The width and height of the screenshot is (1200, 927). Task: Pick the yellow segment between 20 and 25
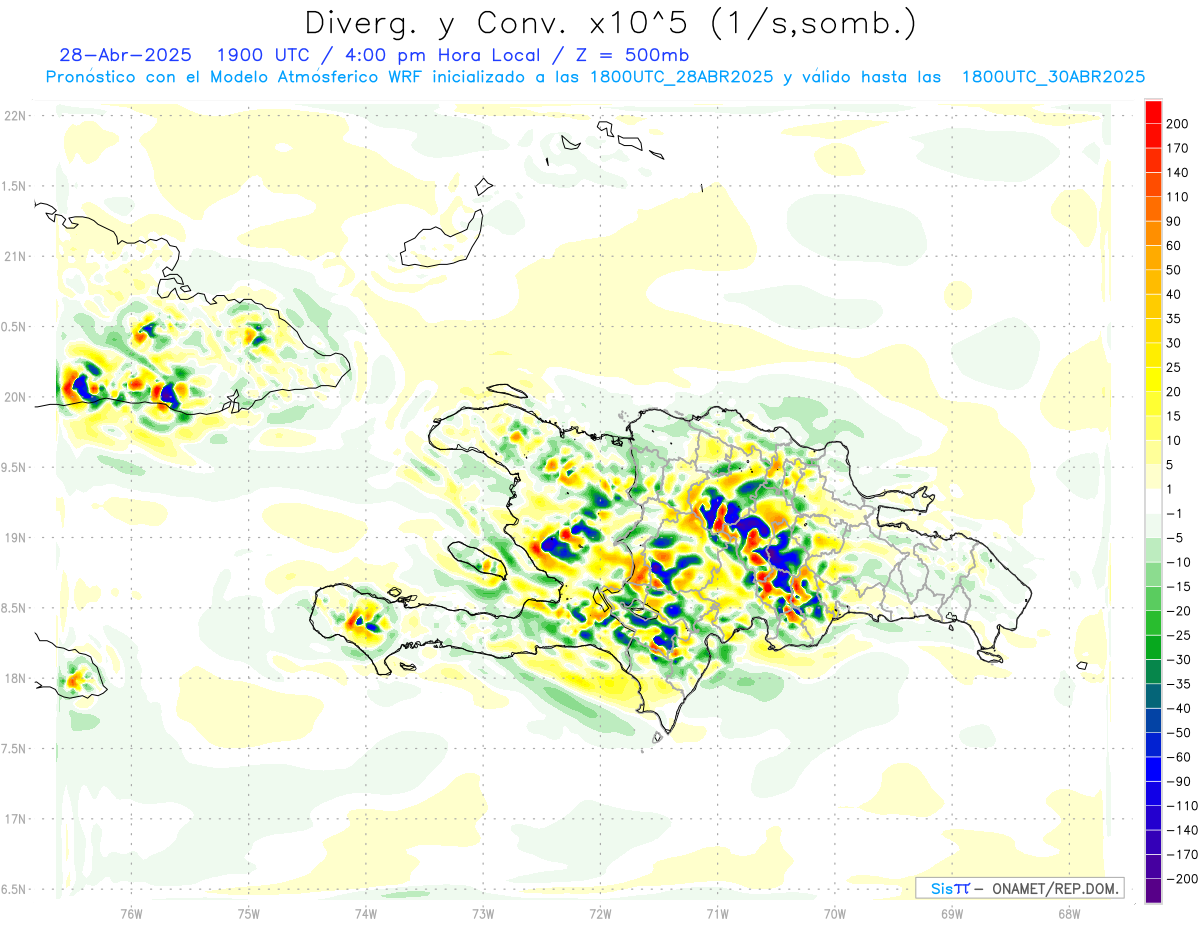[1153, 379]
